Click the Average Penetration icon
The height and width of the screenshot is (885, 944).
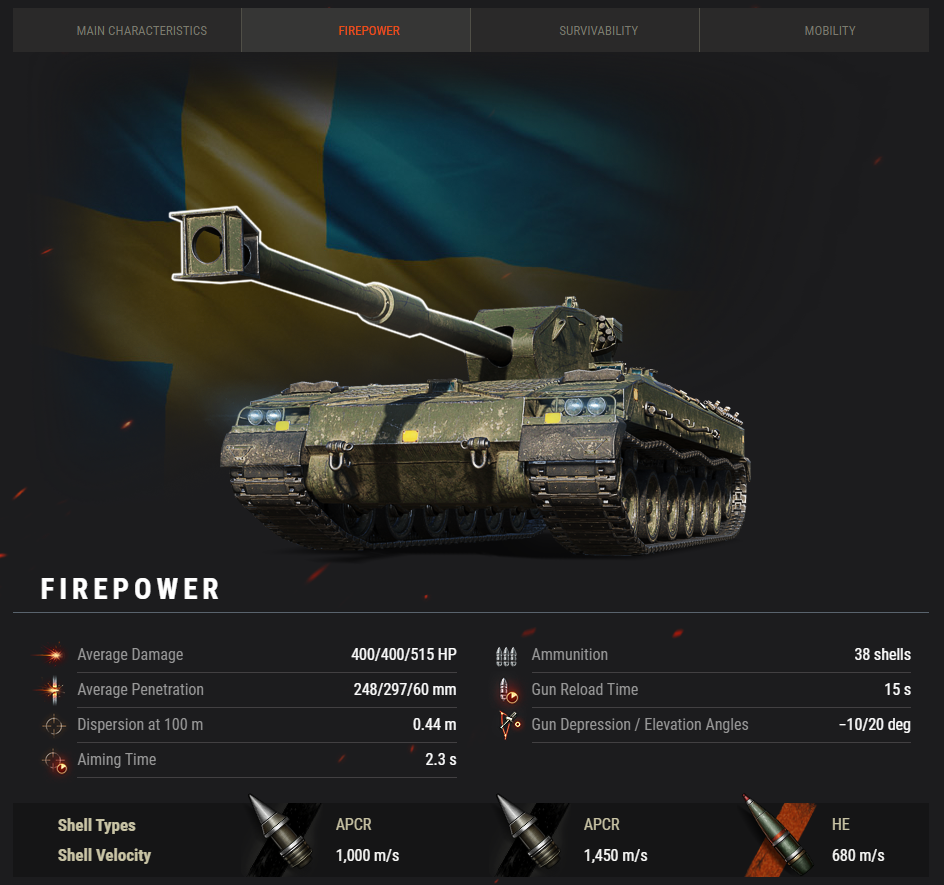tap(53, 689)
